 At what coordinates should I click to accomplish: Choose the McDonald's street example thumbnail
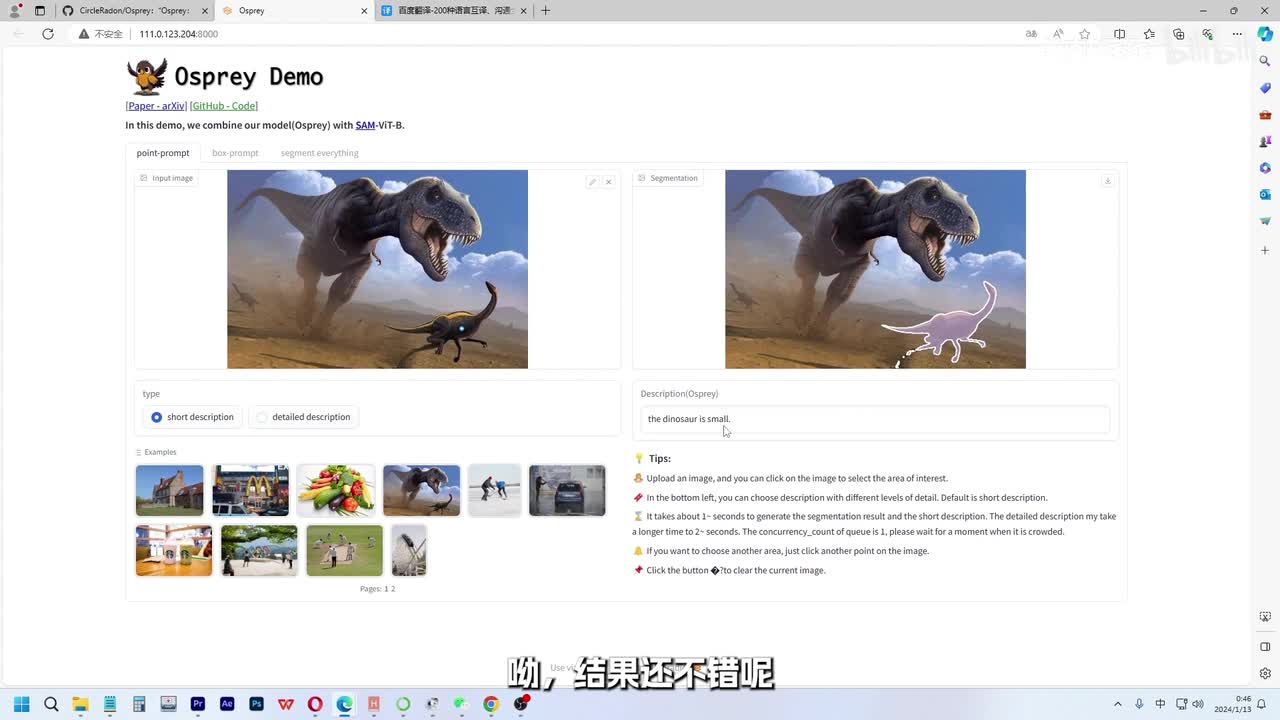(250, 490)
